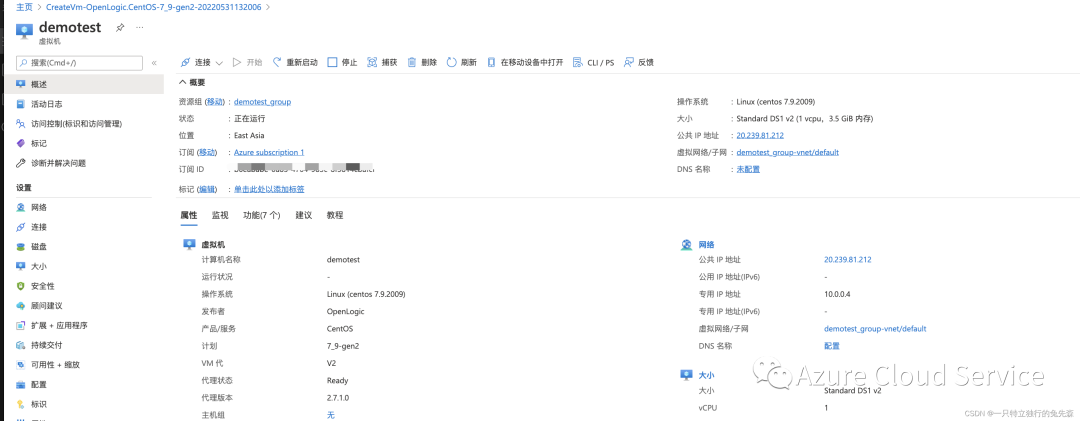This screenshot has width=1080, height=421.
Task: Click the publisher value OpenLogic
Action: point(346,311)
